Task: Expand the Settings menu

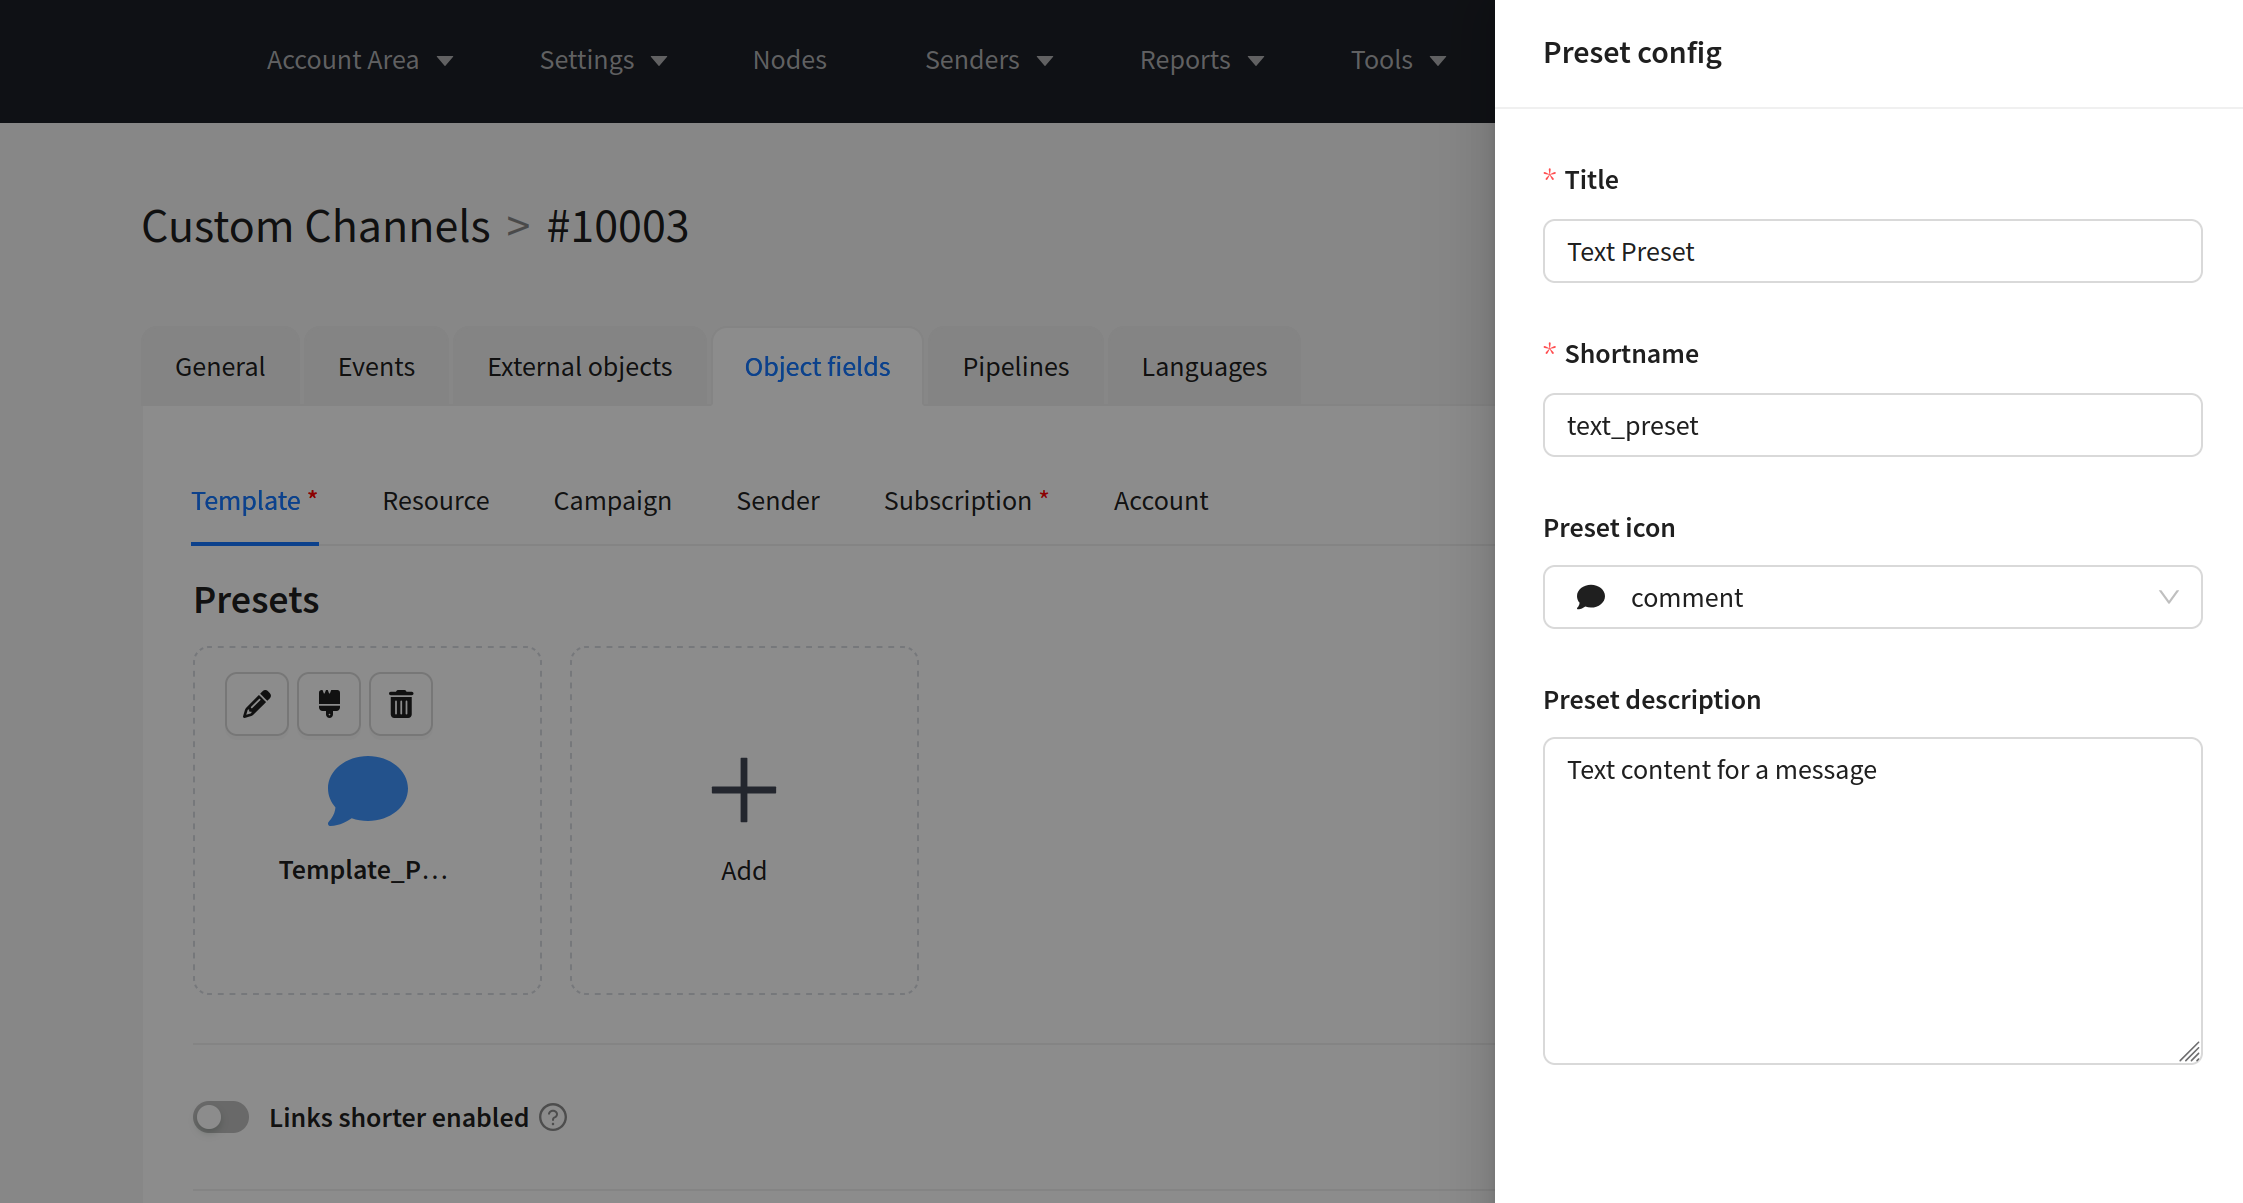Action: click(x=603, y=60)
